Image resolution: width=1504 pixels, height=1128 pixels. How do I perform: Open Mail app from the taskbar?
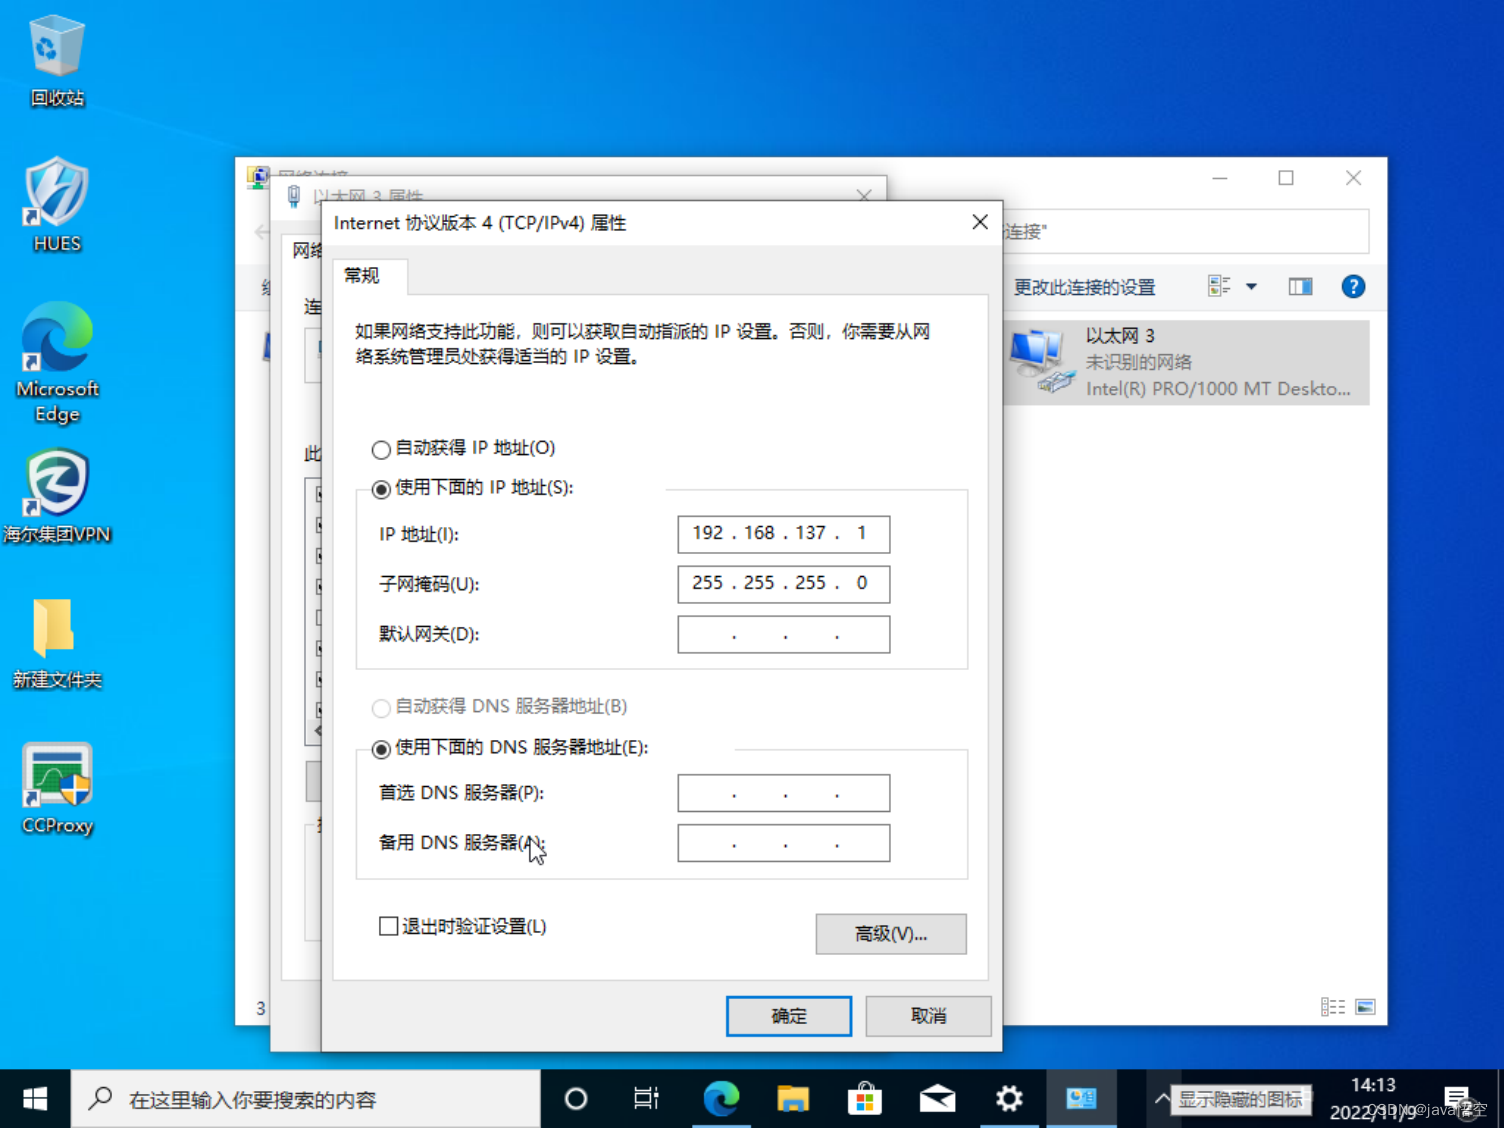(x=937, y=1099)
